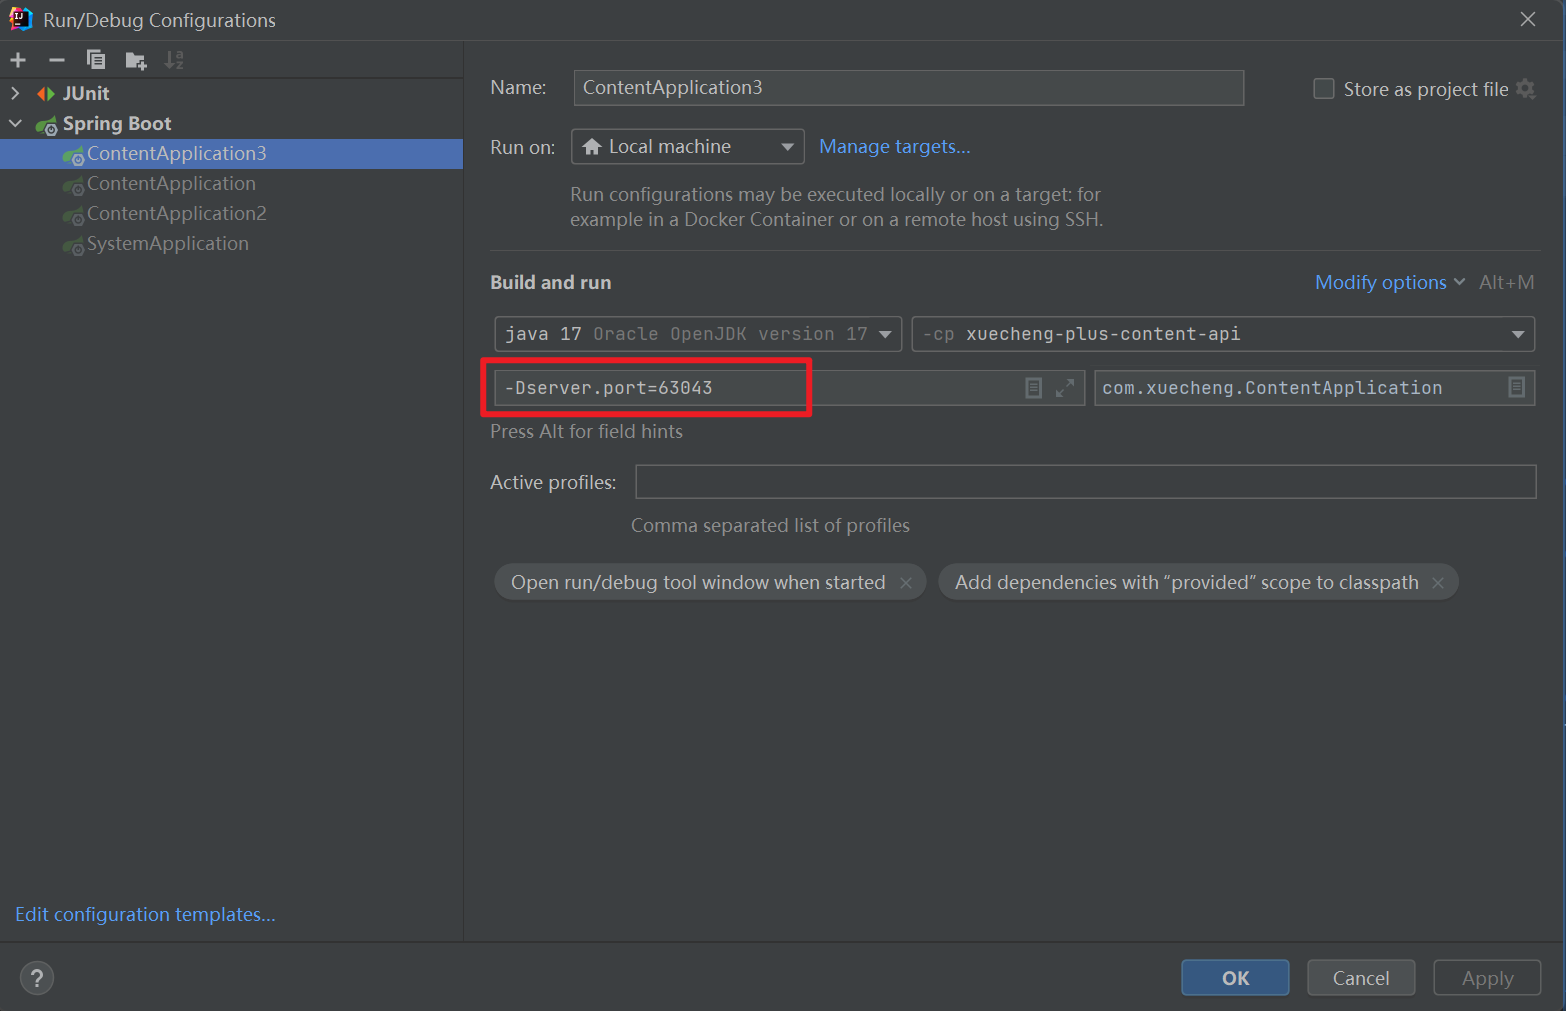Expand the JUnit configurations node
This screenshot has height=1011, width=1566.
15,93
